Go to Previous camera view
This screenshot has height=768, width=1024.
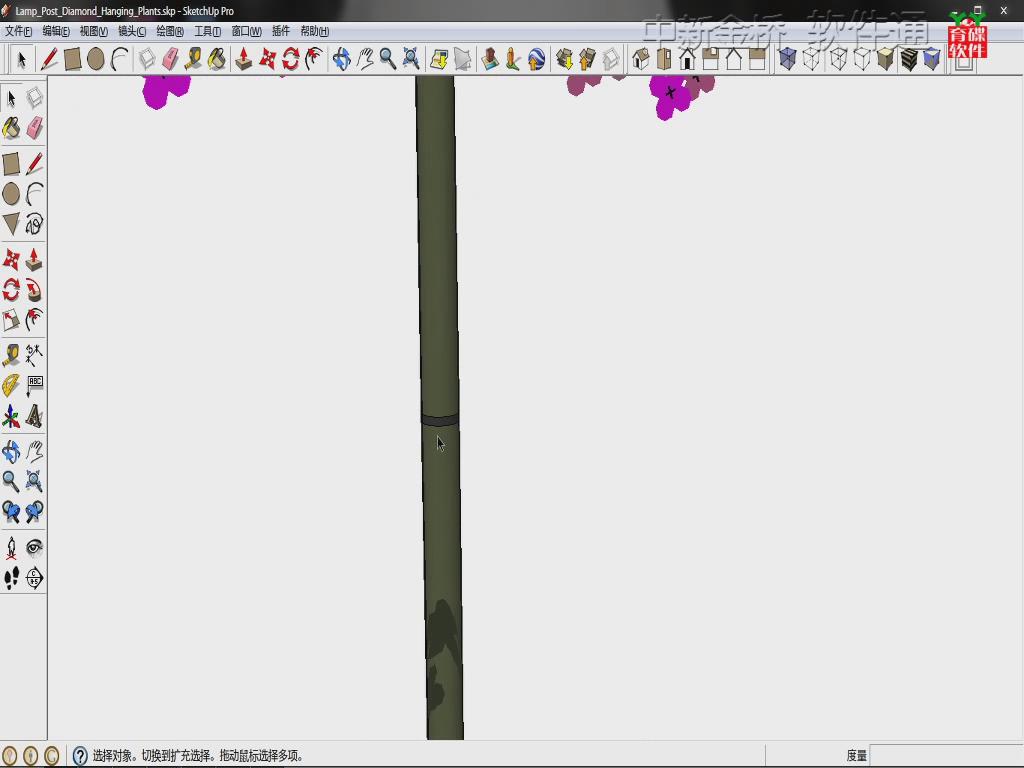coord(11,511)
